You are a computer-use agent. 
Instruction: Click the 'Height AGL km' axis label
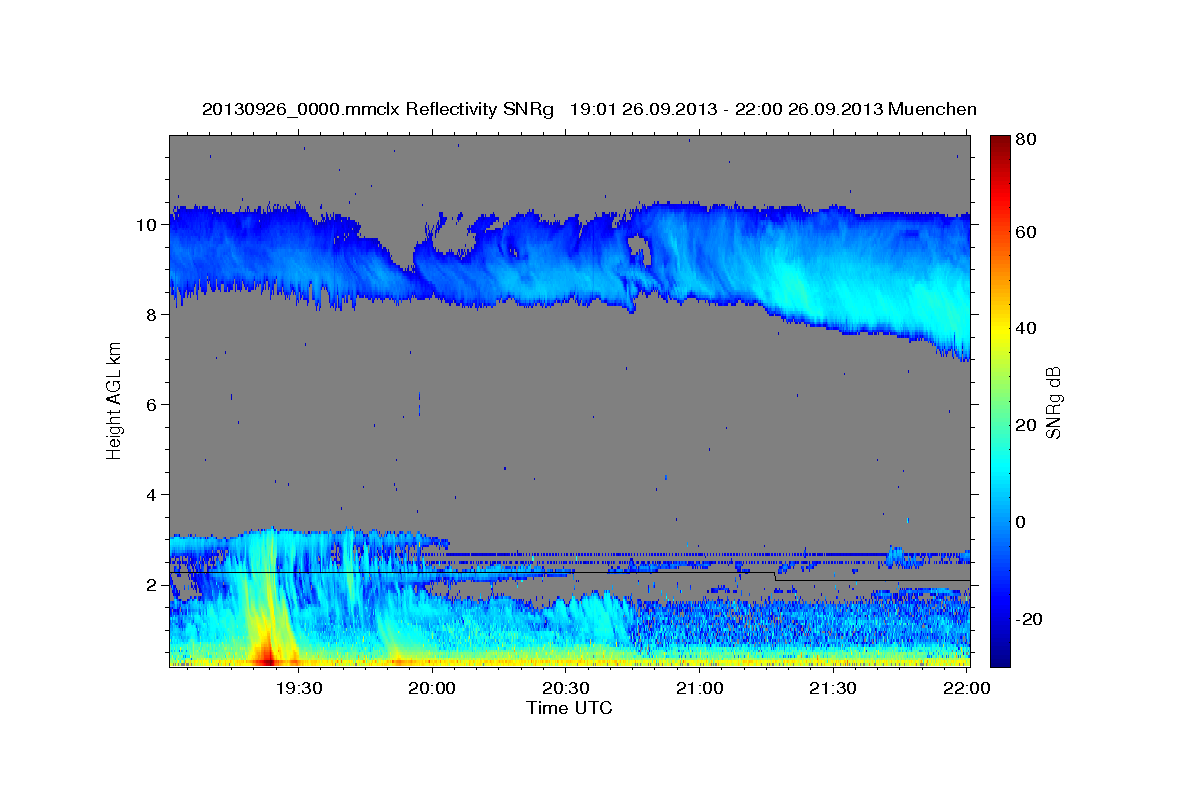tap(115, 400)
